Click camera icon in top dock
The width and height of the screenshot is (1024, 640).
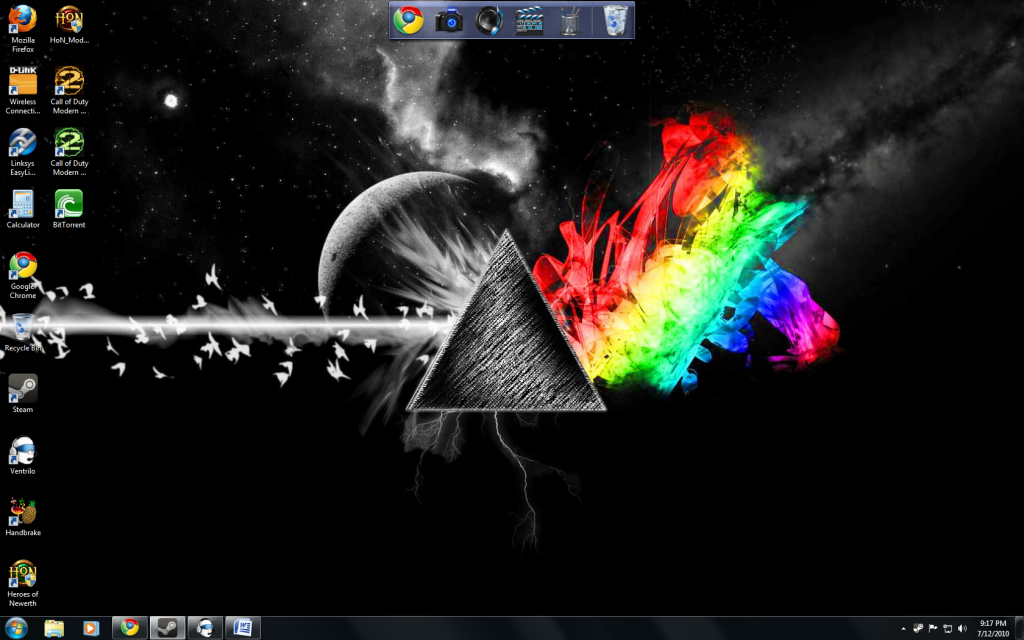click(x=449, y=20)
